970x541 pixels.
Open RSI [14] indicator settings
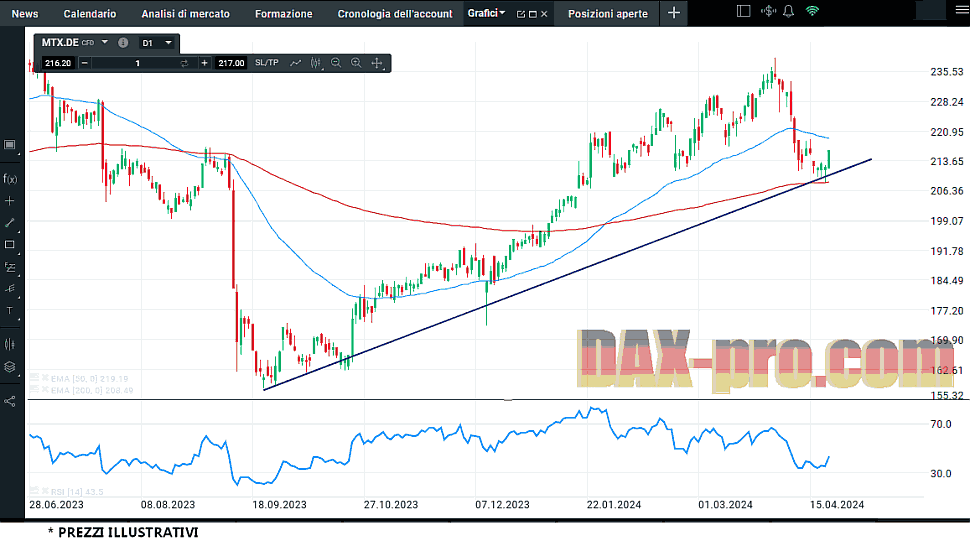click(35, 491)
